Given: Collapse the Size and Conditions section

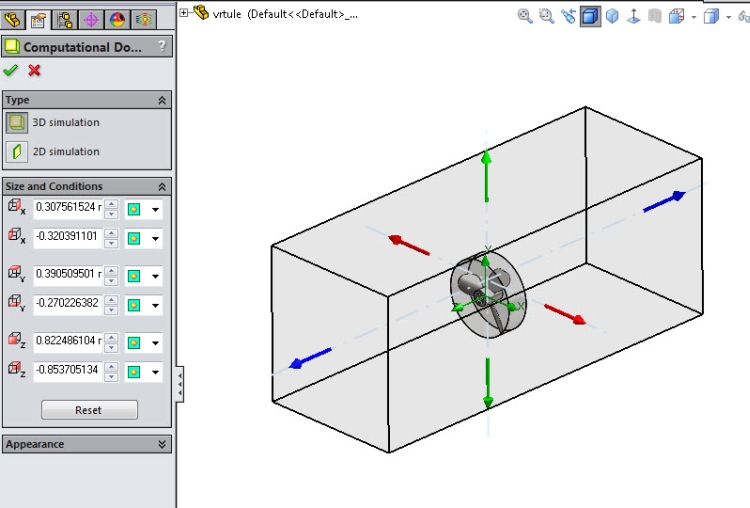Looking at the screenshot, I should pos(162,187).
